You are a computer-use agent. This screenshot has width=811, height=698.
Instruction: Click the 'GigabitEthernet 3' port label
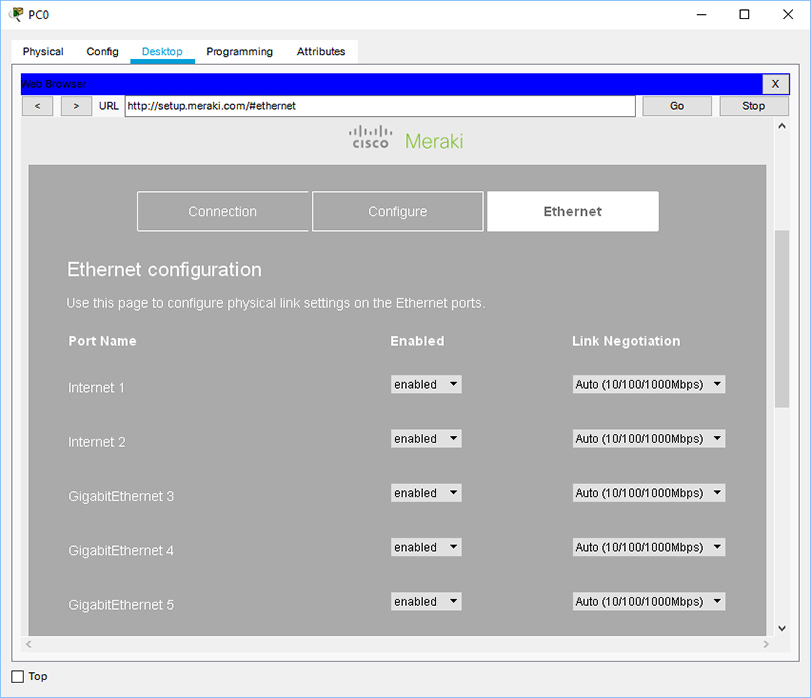121,496
